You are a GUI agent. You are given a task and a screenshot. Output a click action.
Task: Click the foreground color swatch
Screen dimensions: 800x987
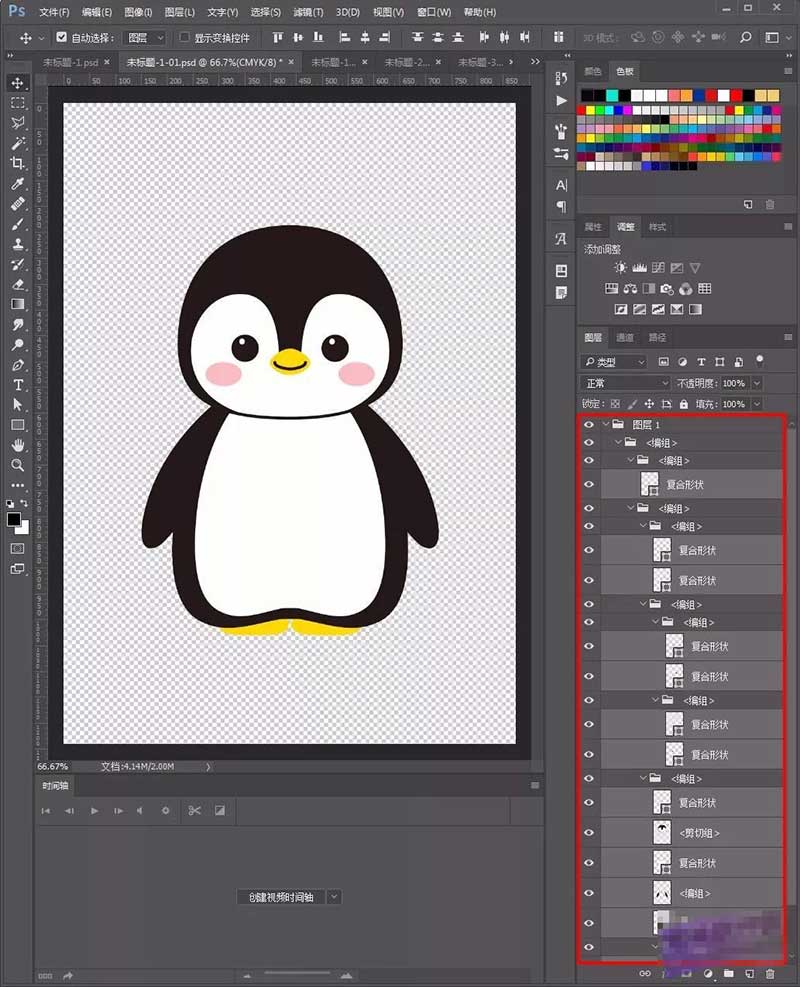pos(14,520)
